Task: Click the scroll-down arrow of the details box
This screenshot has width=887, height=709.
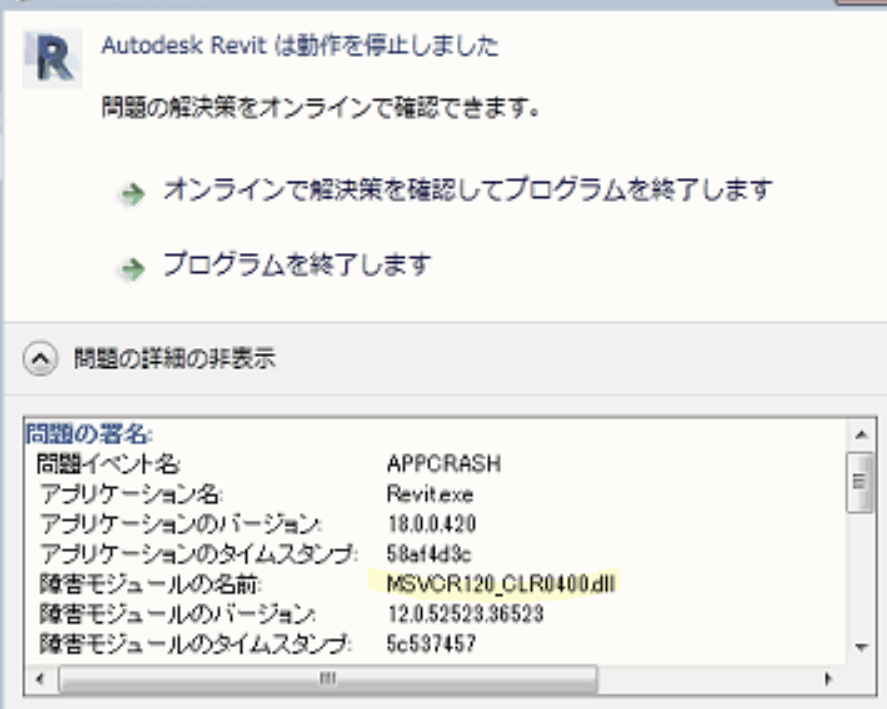Action: pos(862,647)
